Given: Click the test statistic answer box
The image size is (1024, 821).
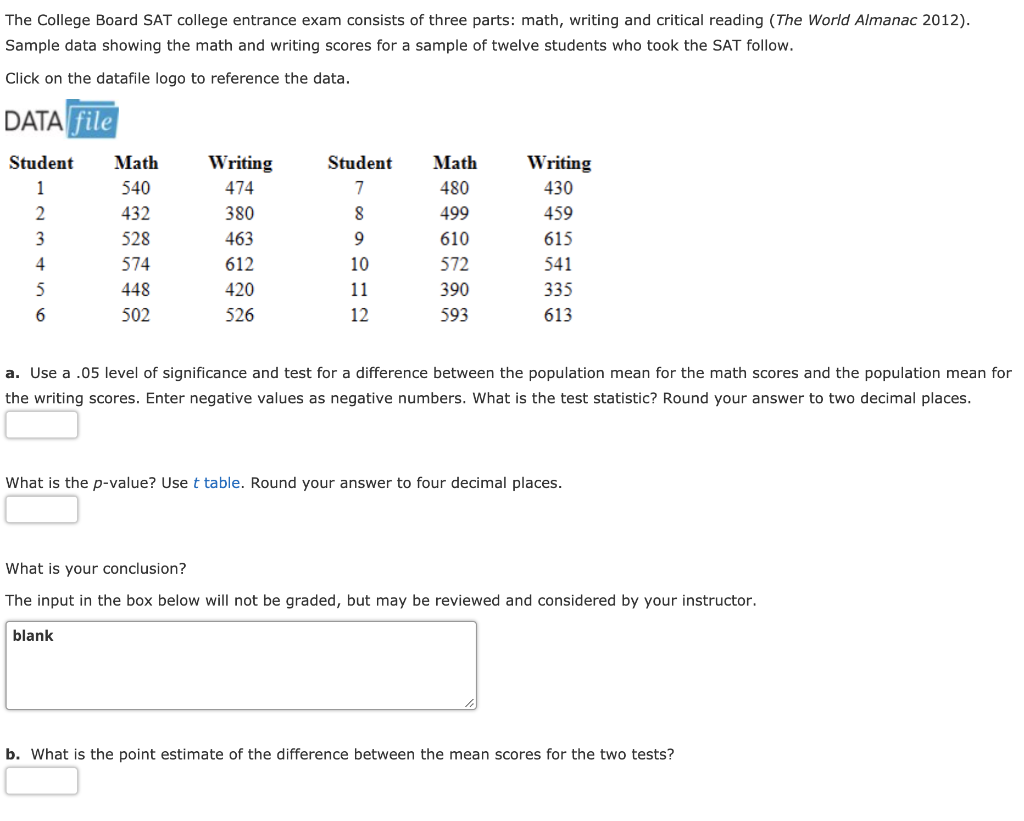Looking at the screenshot, I should (x=42, y=425).
